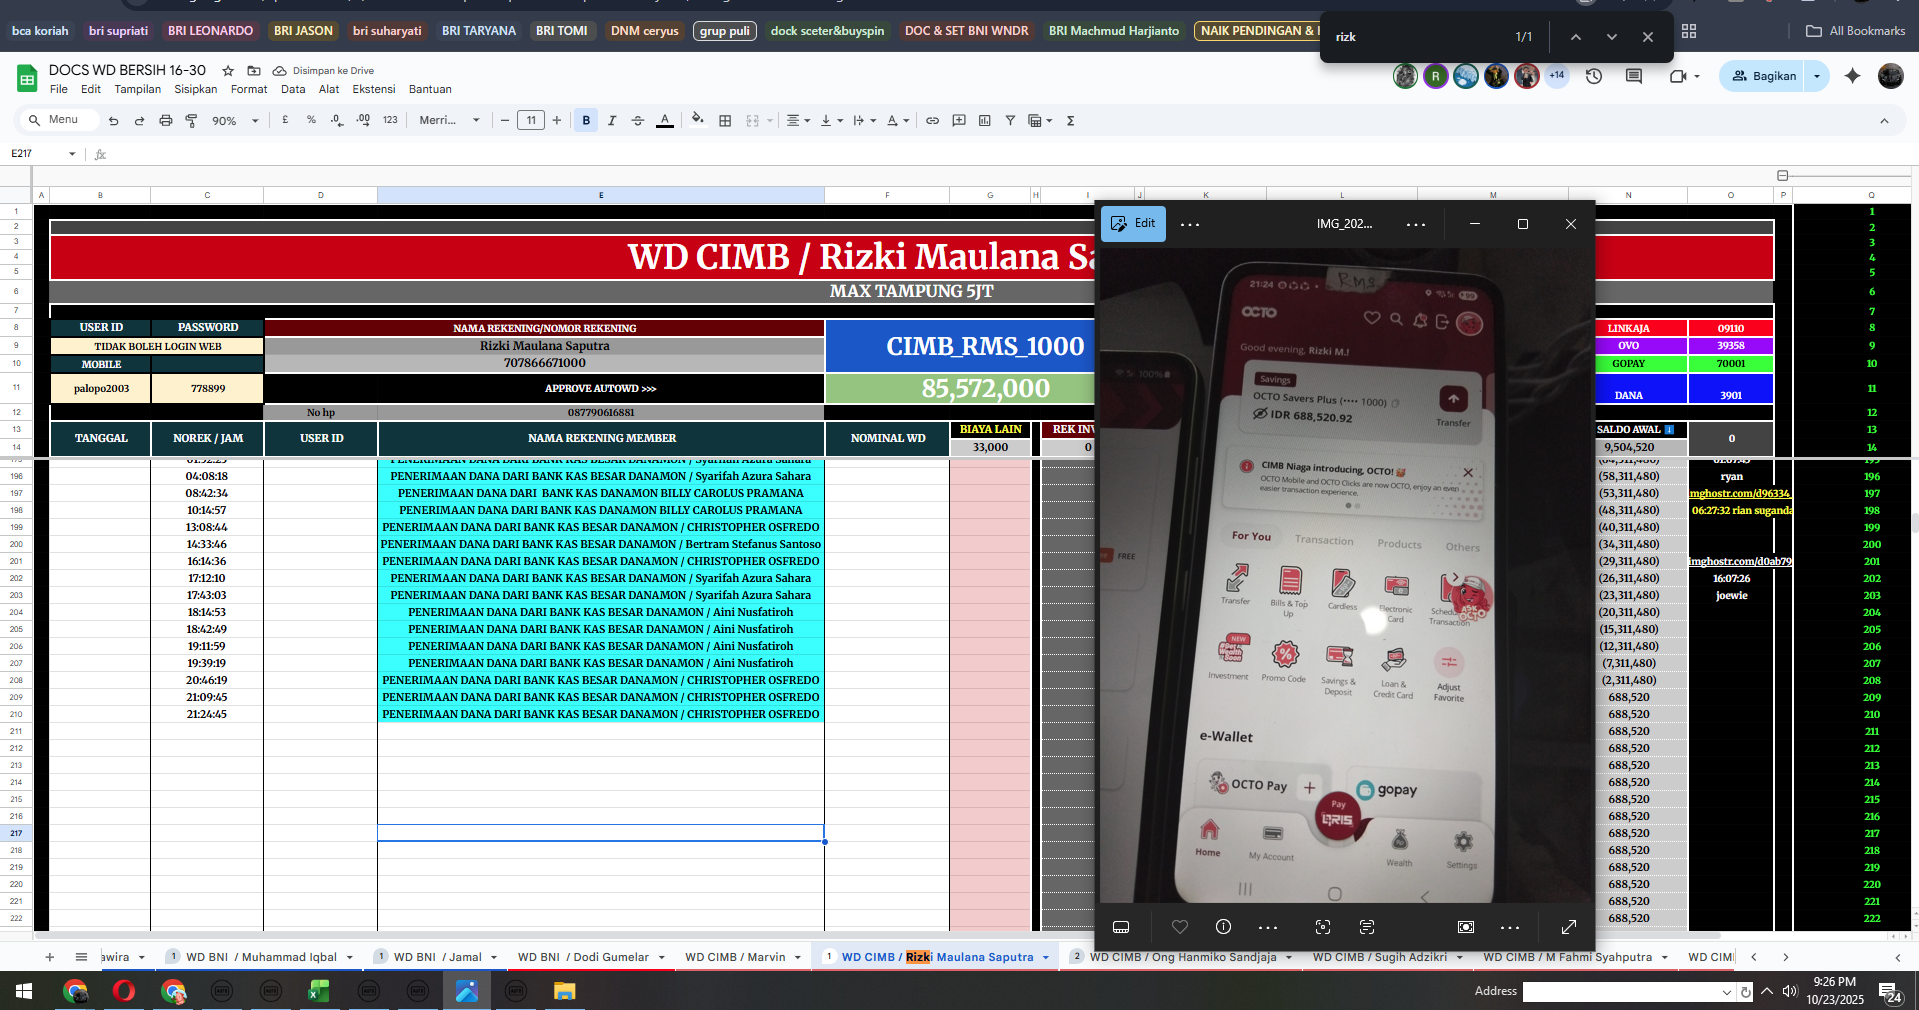Open the font family dropdown Merri...
1919x1010 pixels.
click(x=449, y=120)
